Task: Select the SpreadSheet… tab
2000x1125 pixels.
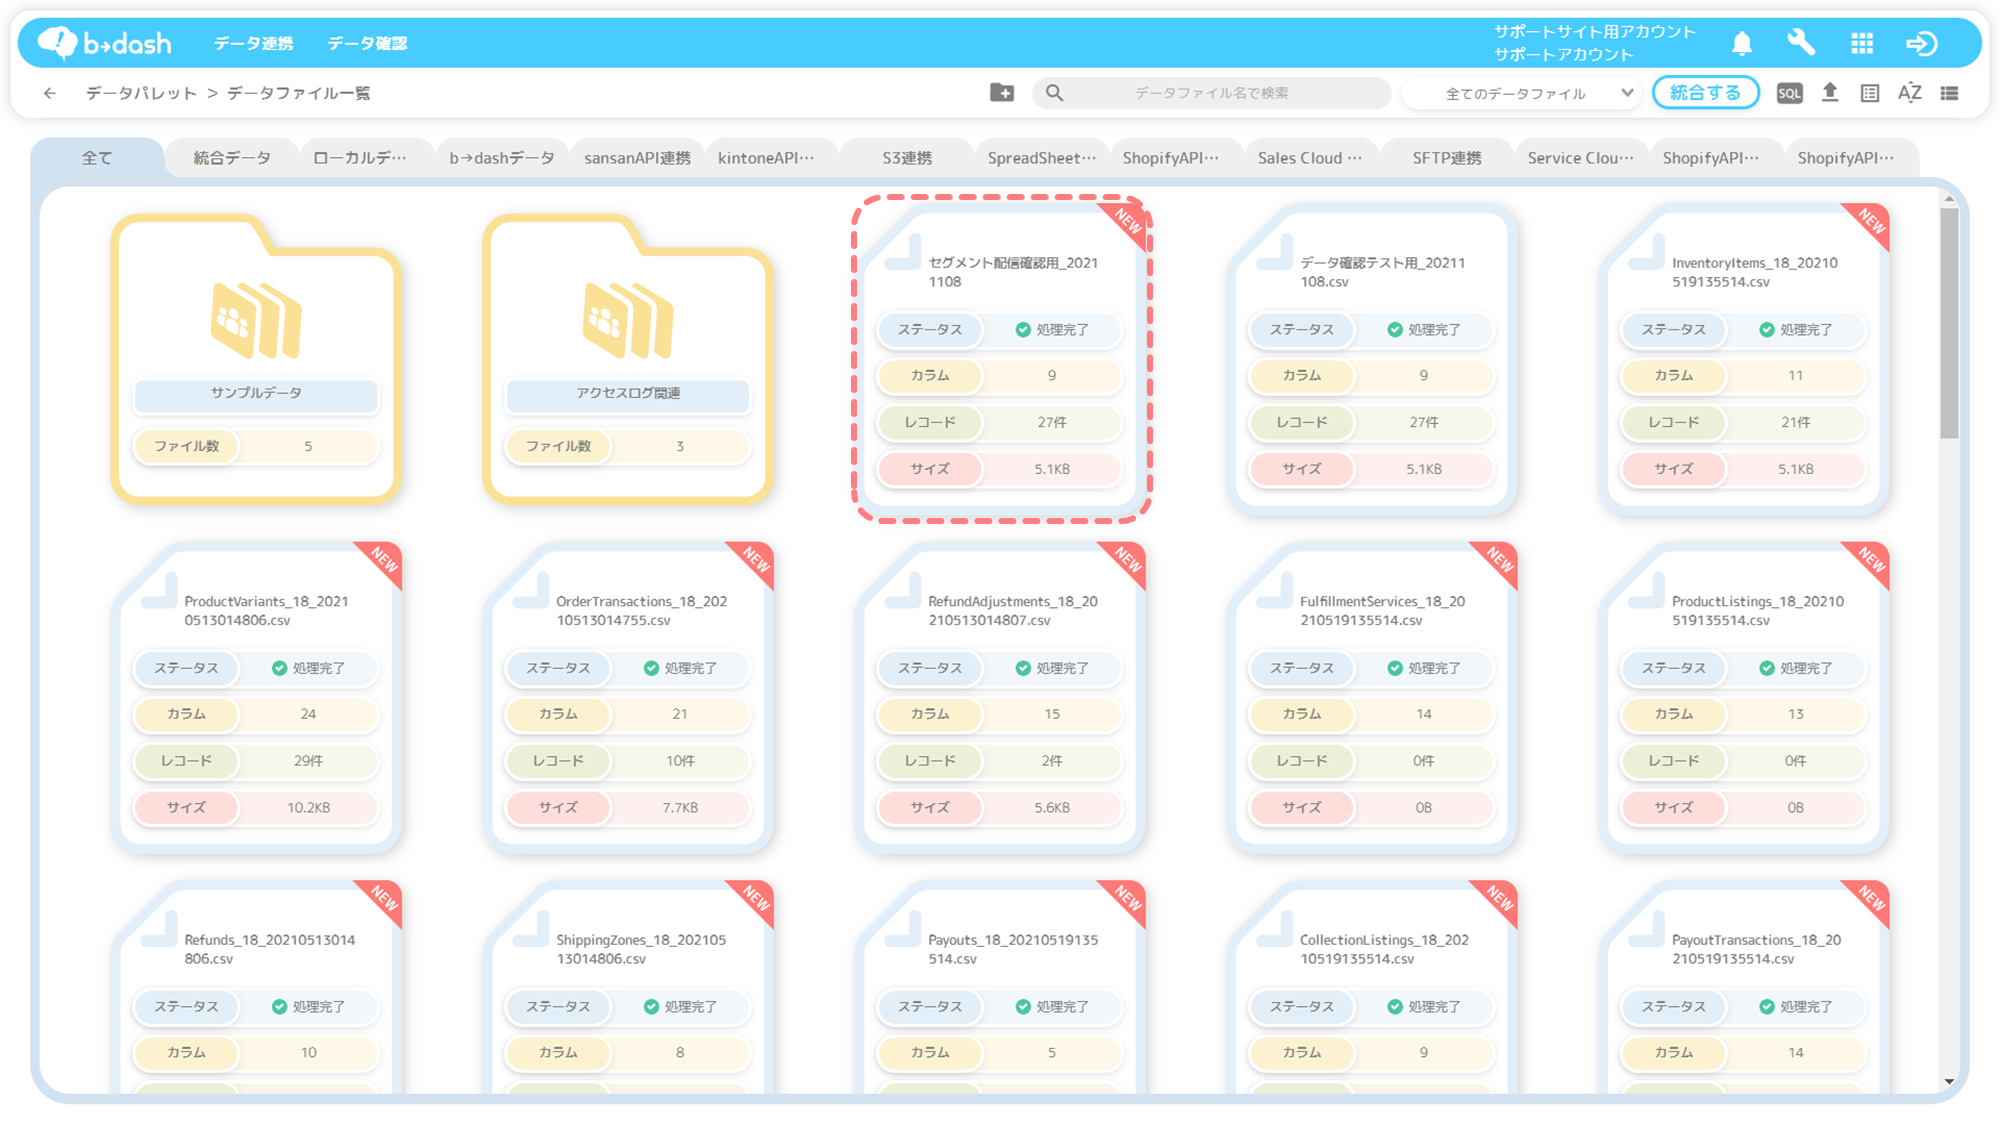Action: click(x=1042, y=158)
